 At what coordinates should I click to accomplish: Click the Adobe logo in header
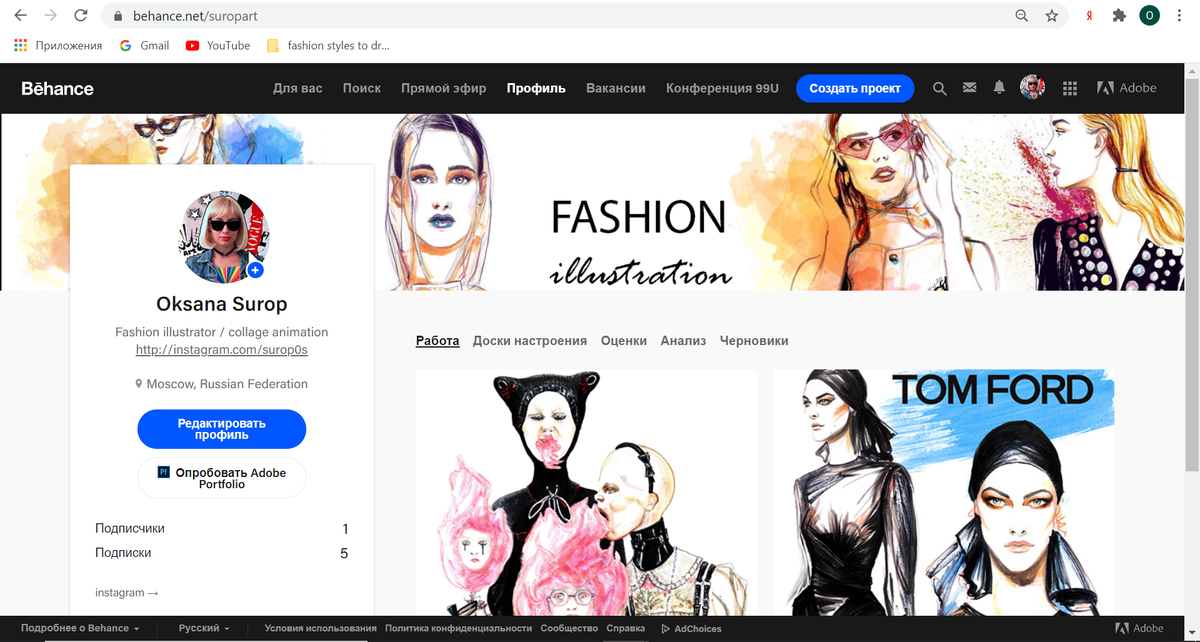pyautogui.click(x=1127, y=88)
